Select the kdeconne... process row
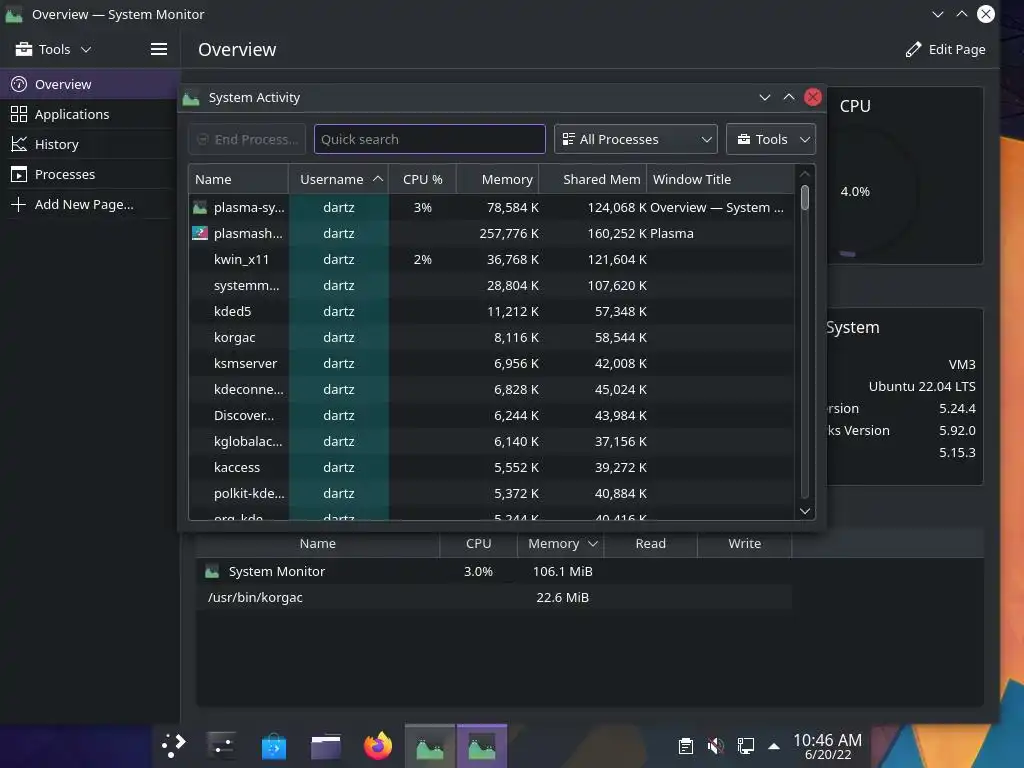Screen dimensions: 1024x768 [492, 389]
